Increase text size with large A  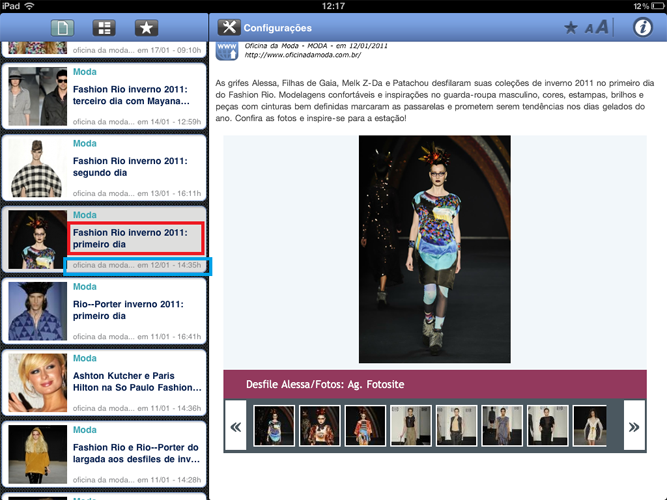601,27
